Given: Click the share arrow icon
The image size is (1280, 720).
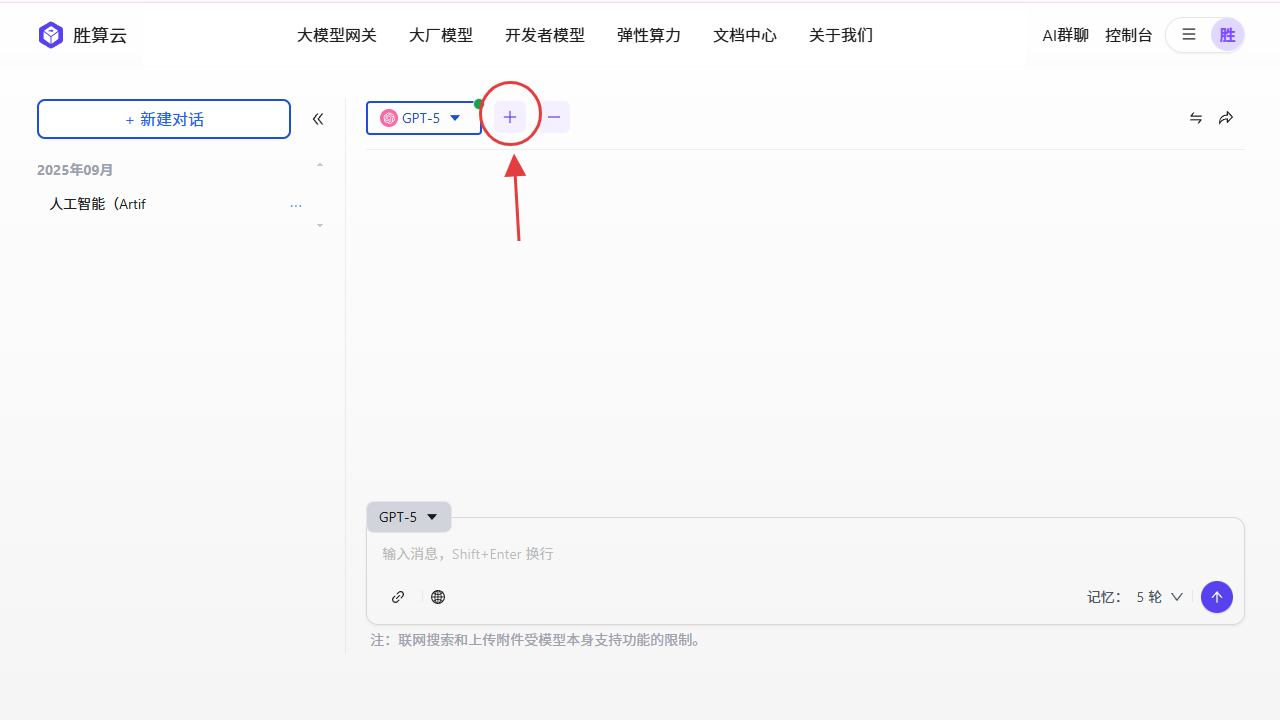Looking at the screenshot, I should [1226, 118].
